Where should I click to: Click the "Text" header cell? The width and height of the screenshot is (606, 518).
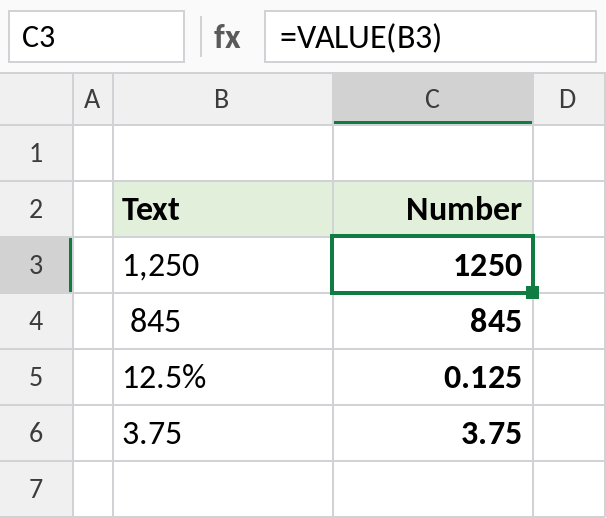pyautogui.click(x=223, y=209)
